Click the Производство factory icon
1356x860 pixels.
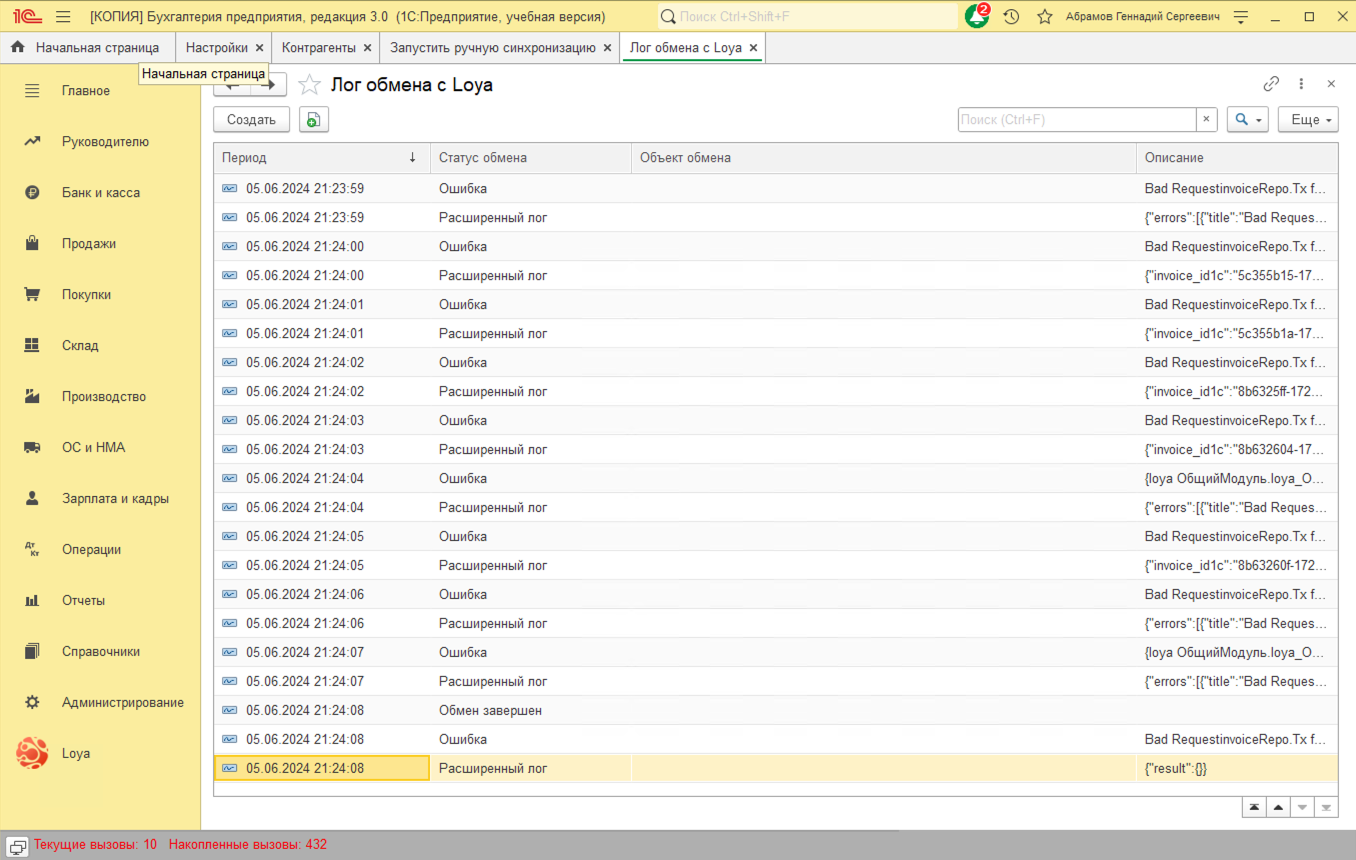[32, 397]
